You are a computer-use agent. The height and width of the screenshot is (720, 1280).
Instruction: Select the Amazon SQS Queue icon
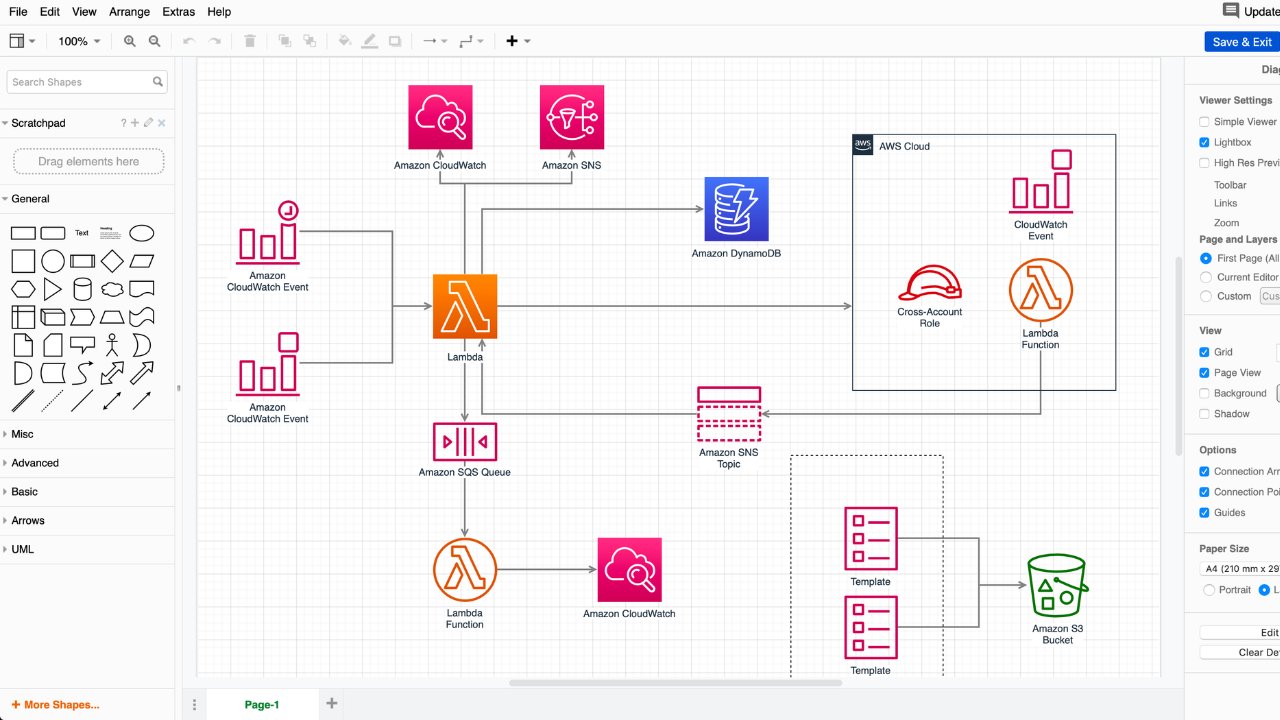pyautogui.click(x=465, y=441)
